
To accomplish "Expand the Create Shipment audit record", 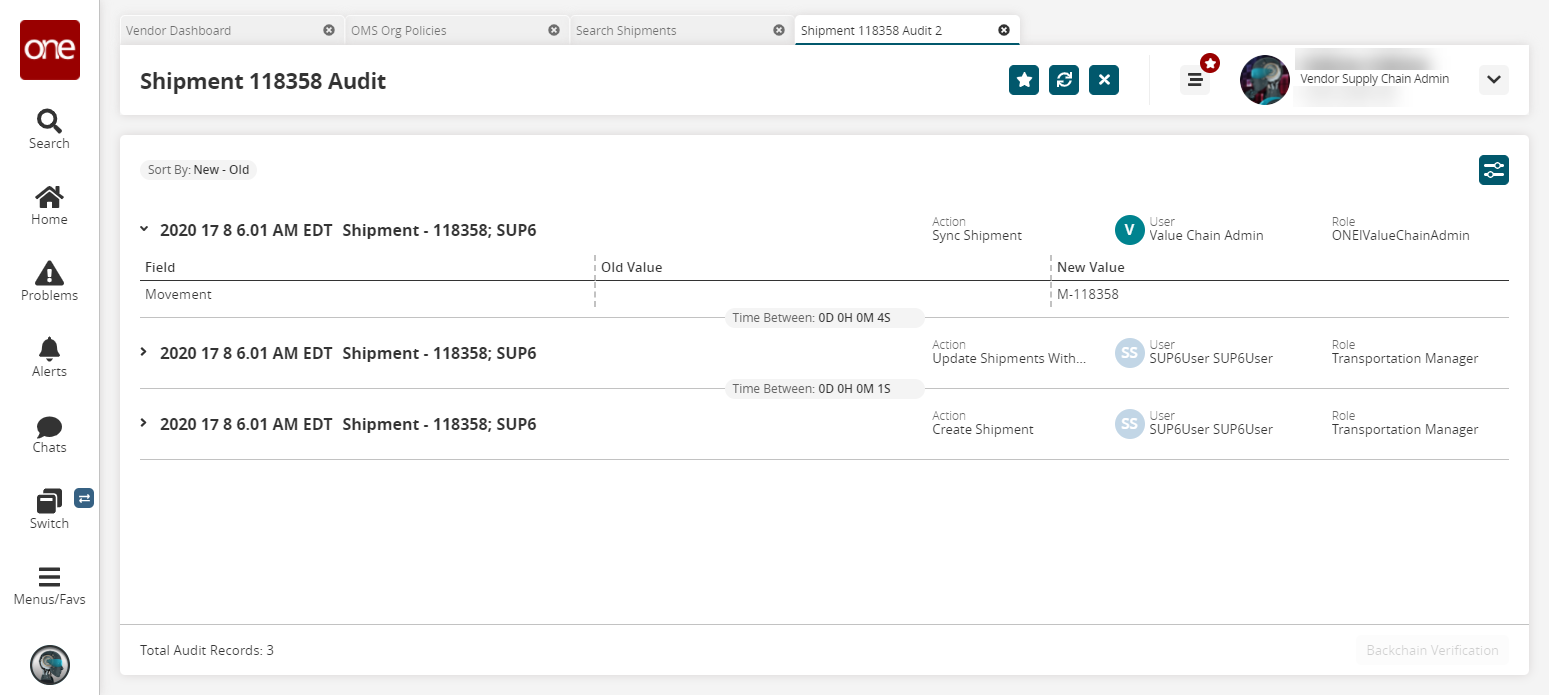I will tap(144, 424).
